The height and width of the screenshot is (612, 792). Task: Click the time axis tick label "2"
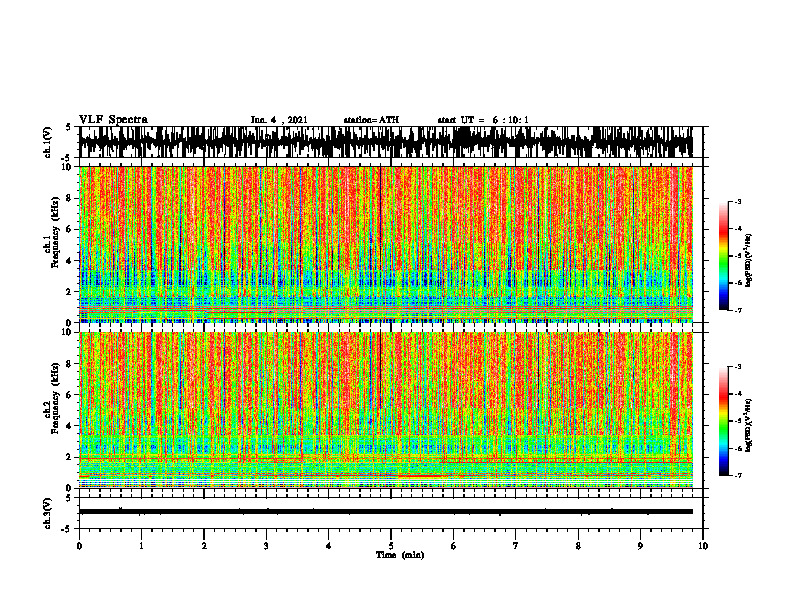coord(204,546)
